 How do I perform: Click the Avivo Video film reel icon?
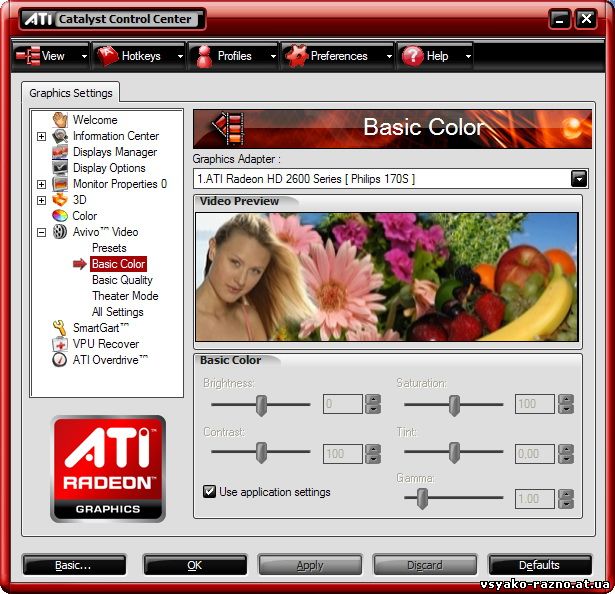click(60, 232)
